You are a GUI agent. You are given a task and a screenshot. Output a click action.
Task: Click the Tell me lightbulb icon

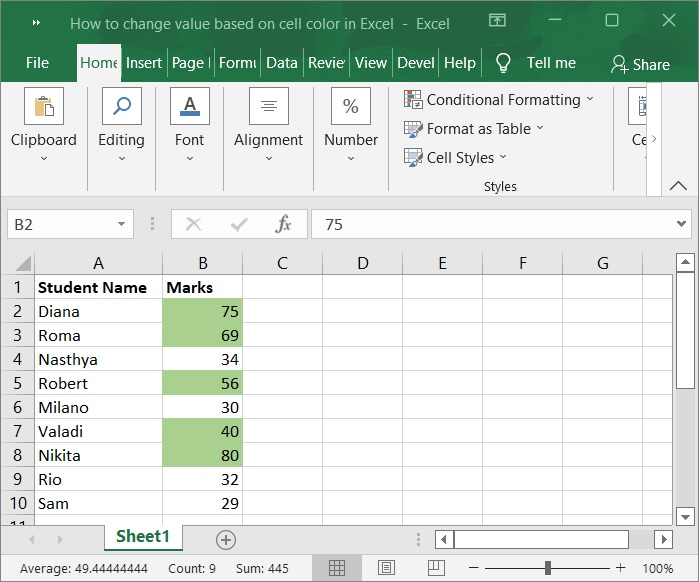point(503,63)
